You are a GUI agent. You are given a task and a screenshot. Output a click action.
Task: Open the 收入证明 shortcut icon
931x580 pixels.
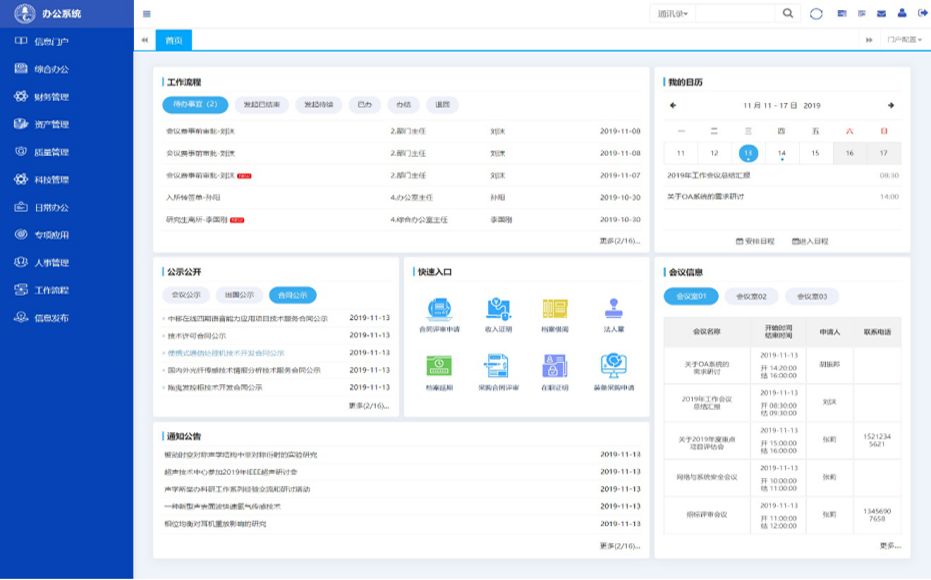click(498, 309)
